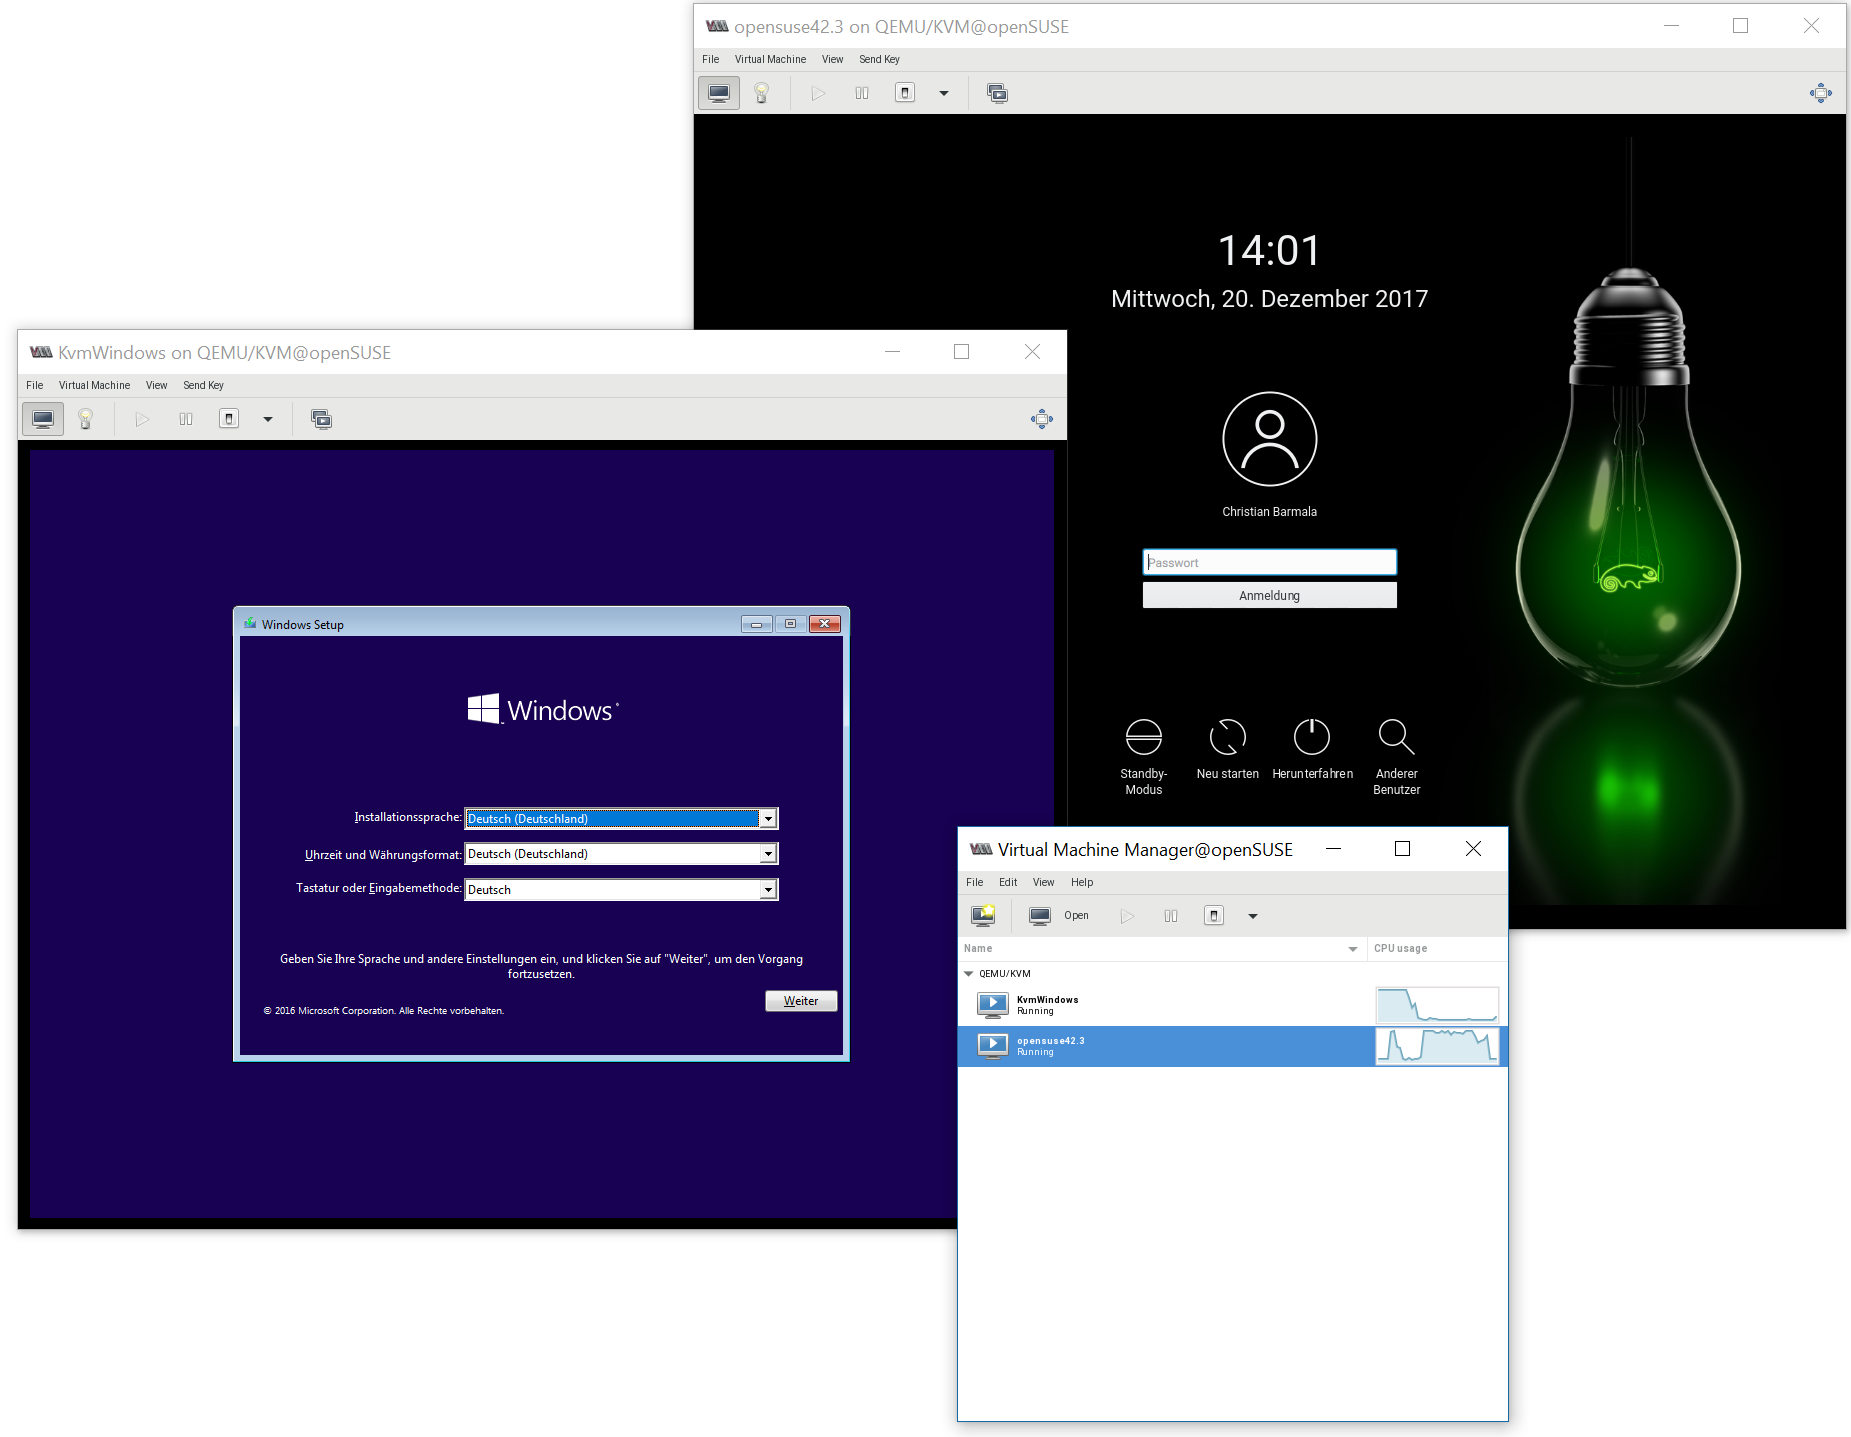
Task: Click the Anmeldung login button
Action: (x=1269, y=595)
